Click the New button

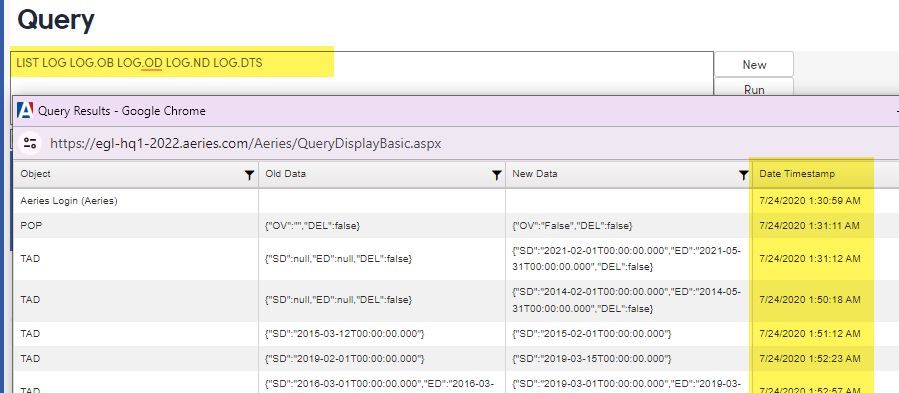[754, 64]
